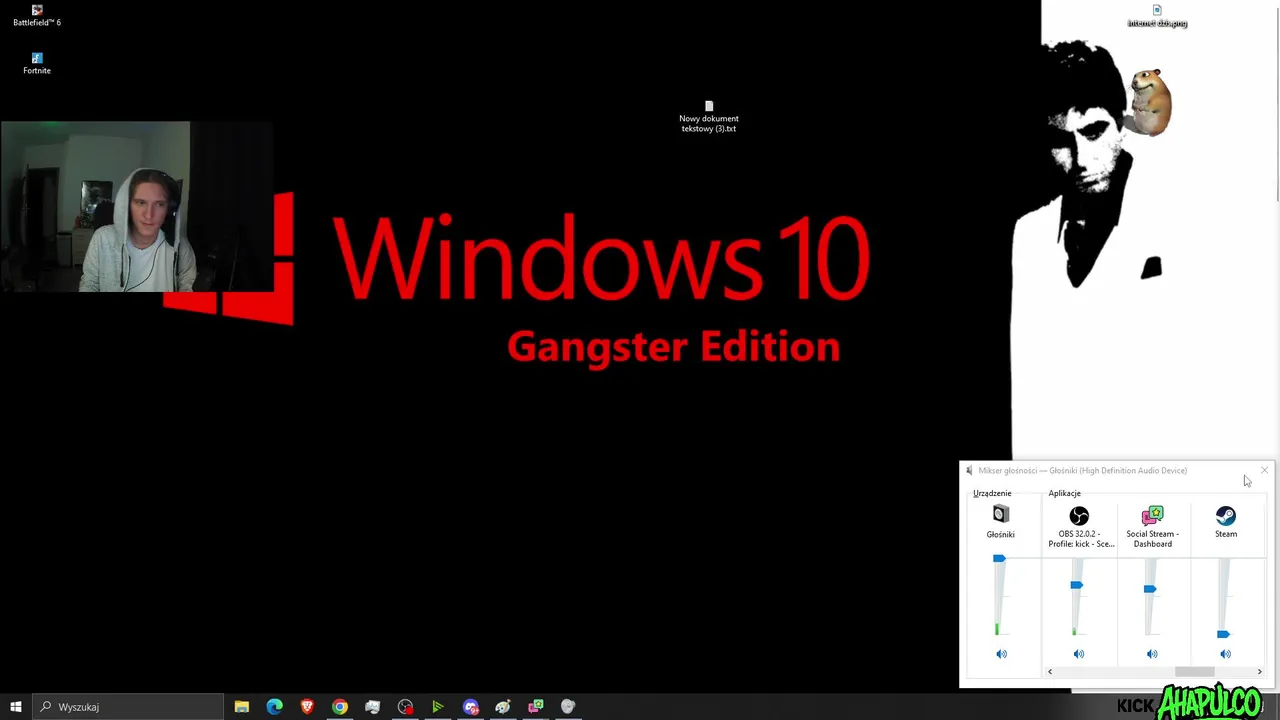Click the mixer horizontal scrollbar thumb
Image resolution: width=1280 pixels, height=720 pixels.
(x=1194, y=672)
